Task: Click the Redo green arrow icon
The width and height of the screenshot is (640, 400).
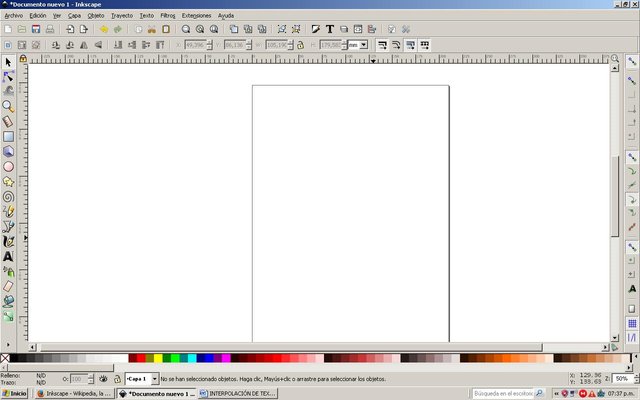Action: coord(118,29)
